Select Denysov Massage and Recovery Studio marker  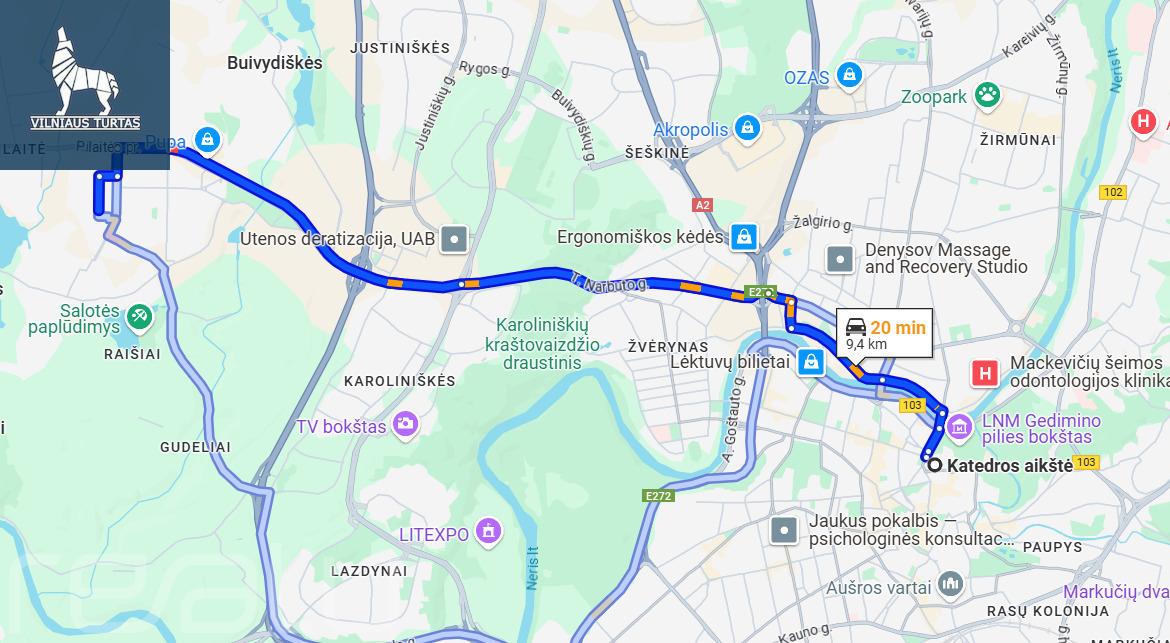pyautogui.click(x=840, y=260)
